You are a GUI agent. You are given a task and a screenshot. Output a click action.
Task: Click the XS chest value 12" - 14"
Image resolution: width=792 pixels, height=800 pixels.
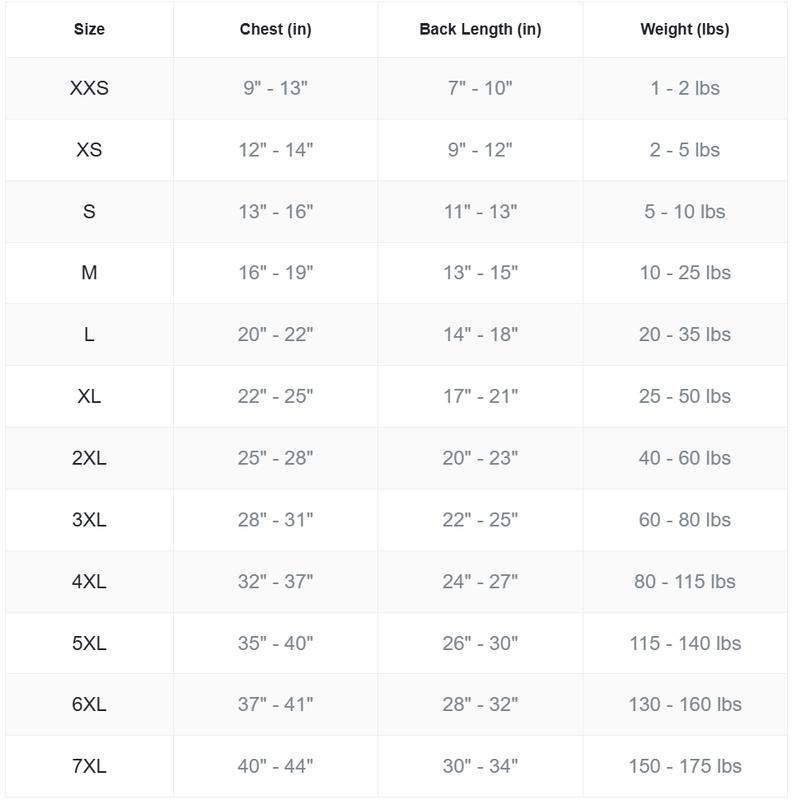point(275,150)
